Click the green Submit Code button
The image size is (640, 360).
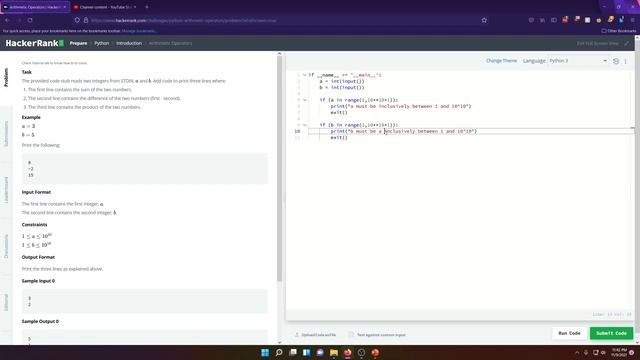point(611,333)
